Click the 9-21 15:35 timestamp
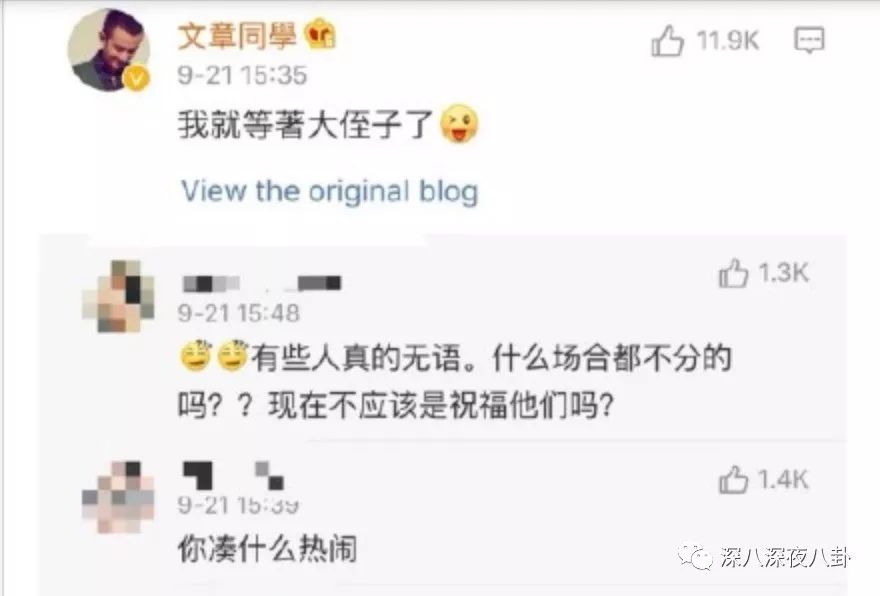880x596 pixels. click(x=242, y=75)
